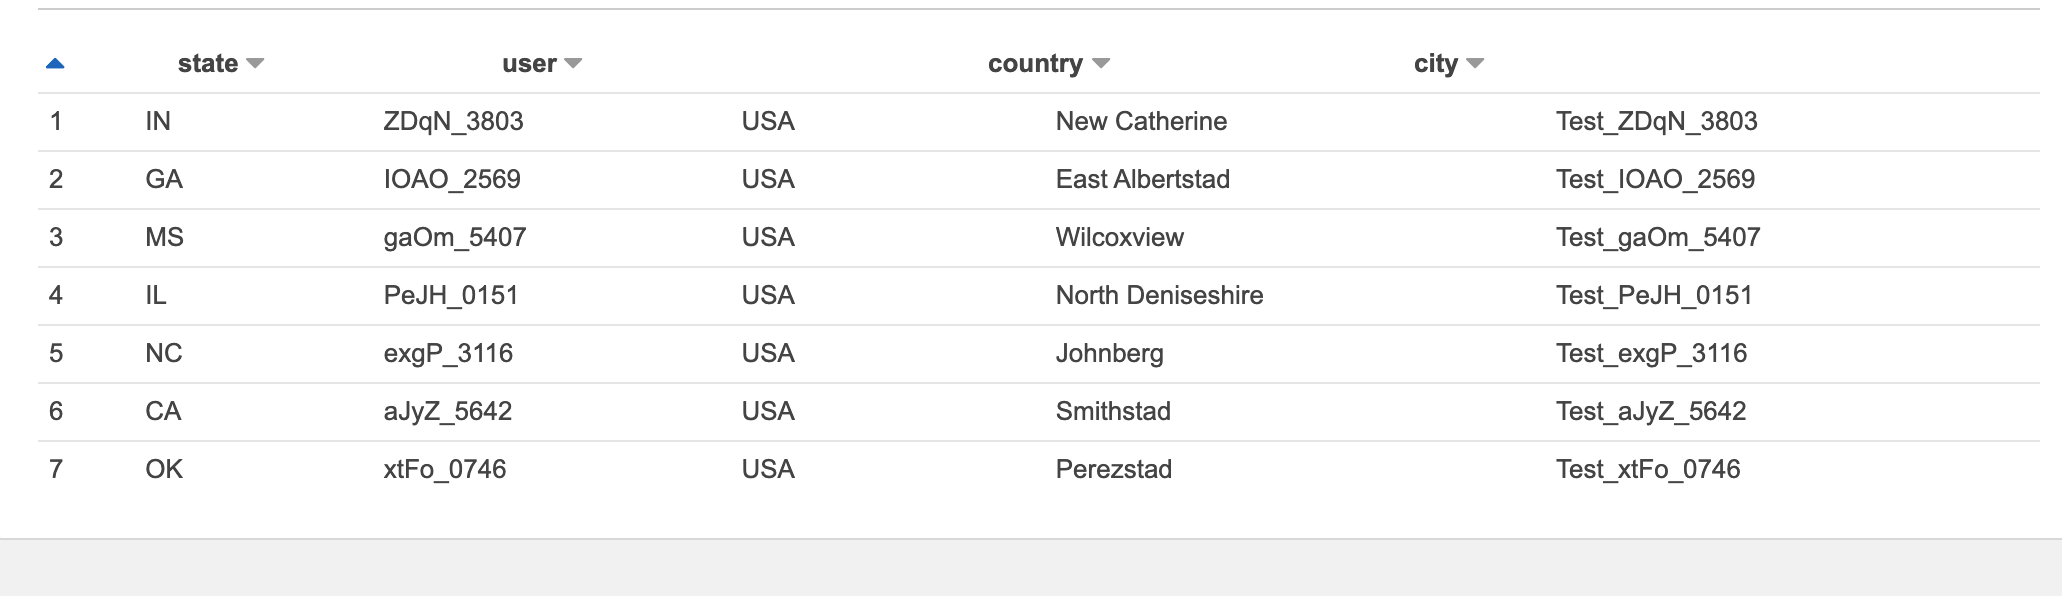2062x596 pixels.
Task: Click row number 3
Action: (x=56, y=238)
